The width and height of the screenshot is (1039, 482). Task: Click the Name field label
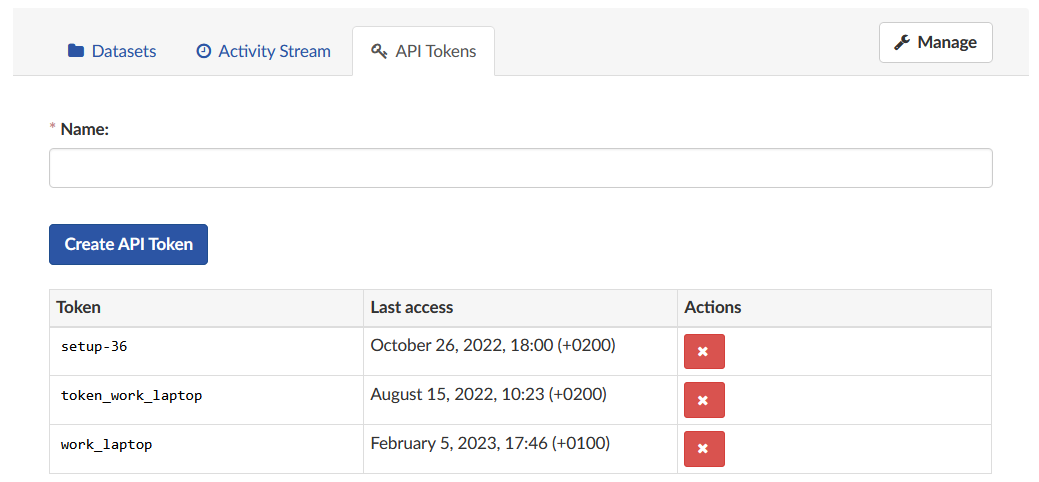[84, 129]
